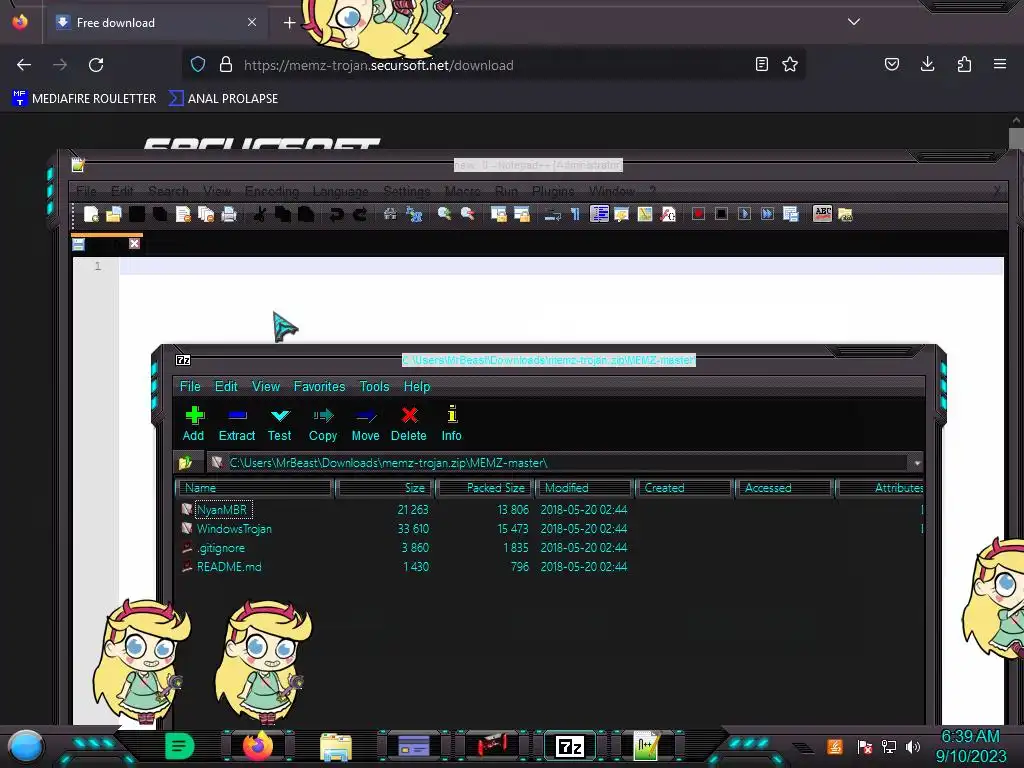Click the Cut scissors icon in Notepad++
The width and height of the screenshot is (1024, 768).
(x=259, y=214)
